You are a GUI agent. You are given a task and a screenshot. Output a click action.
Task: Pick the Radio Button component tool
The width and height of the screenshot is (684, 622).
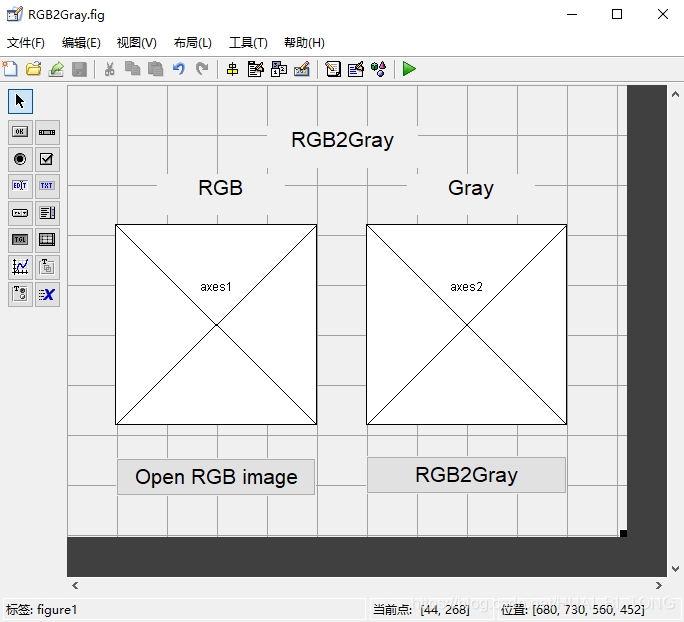[20, 159]
